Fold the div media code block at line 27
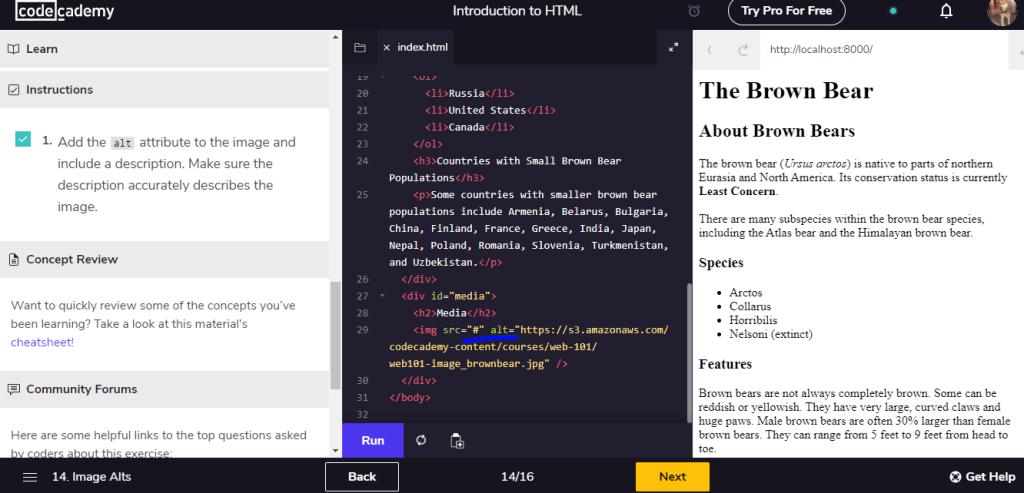The width and height of the screenshot is (1024, 493). point(382,296)
